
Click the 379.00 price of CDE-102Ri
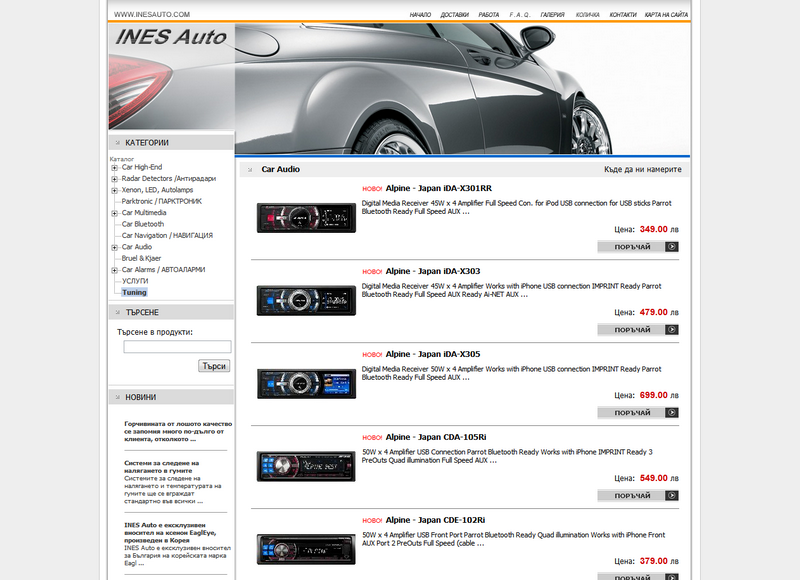point(654,561)
